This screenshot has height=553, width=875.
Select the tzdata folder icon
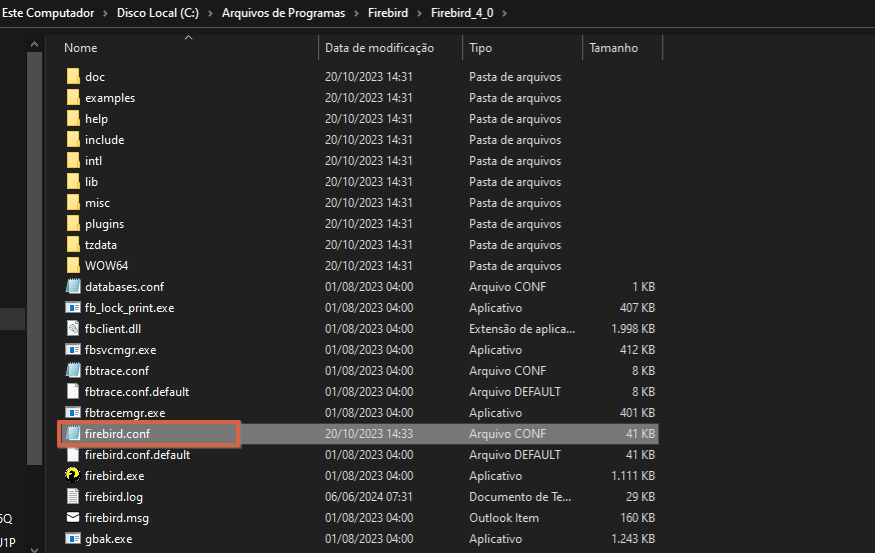pyautogui.click(x=73, y=245)
